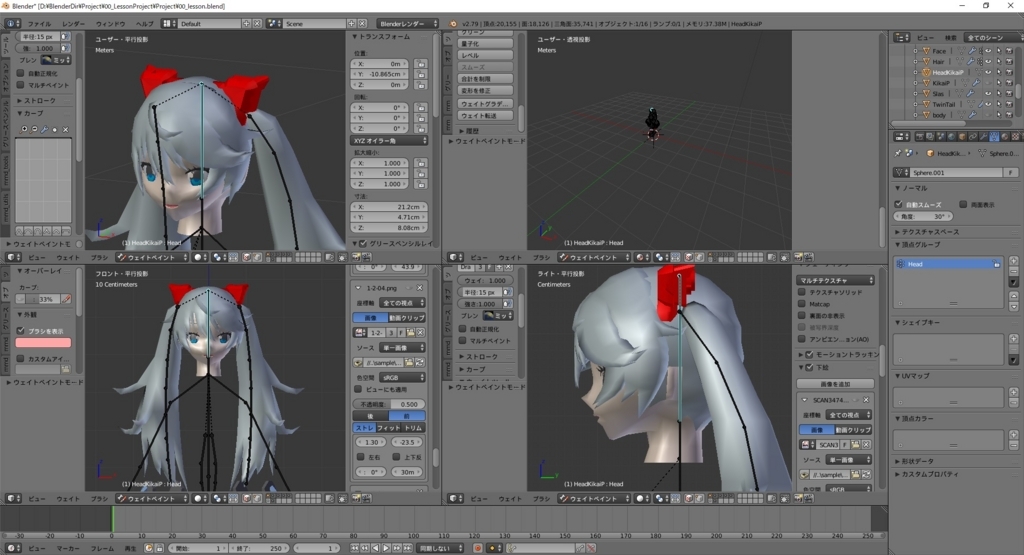Enable the textured solid checkbox

click(801, 292)
